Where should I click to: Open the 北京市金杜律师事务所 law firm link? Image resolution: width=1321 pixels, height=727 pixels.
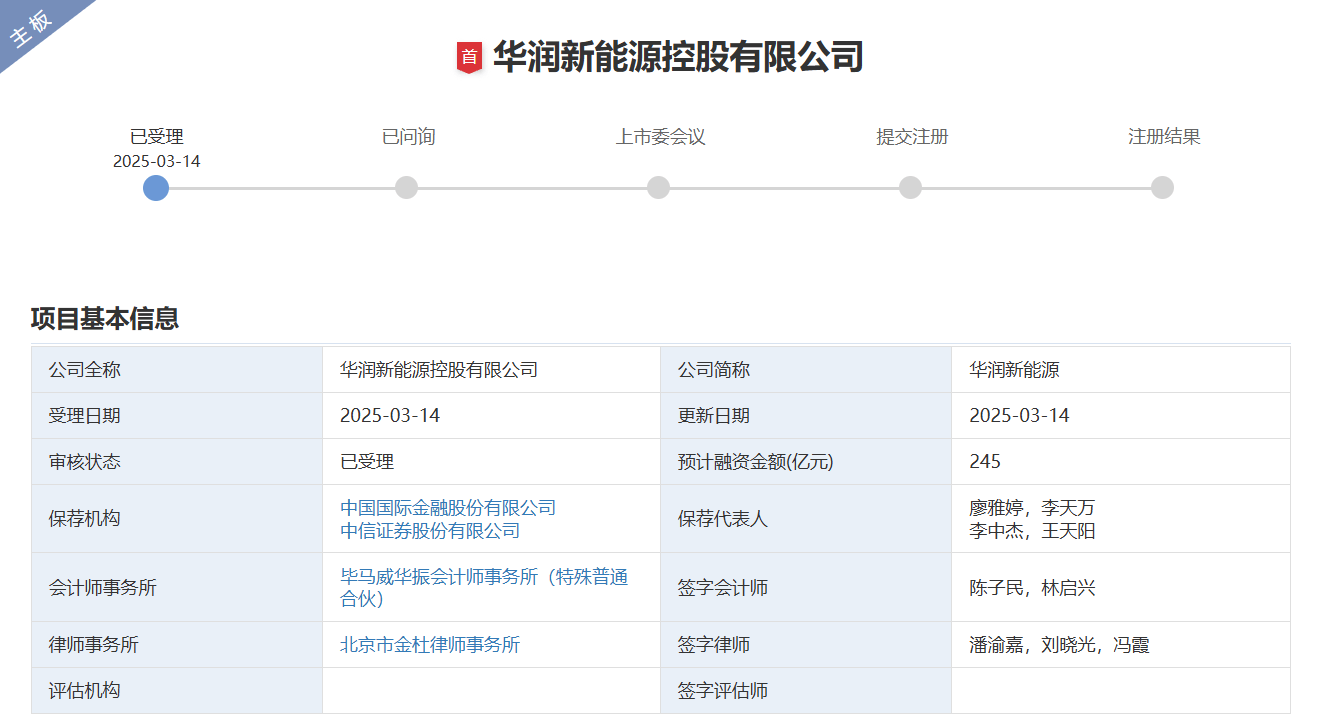(x=430, y=645)
